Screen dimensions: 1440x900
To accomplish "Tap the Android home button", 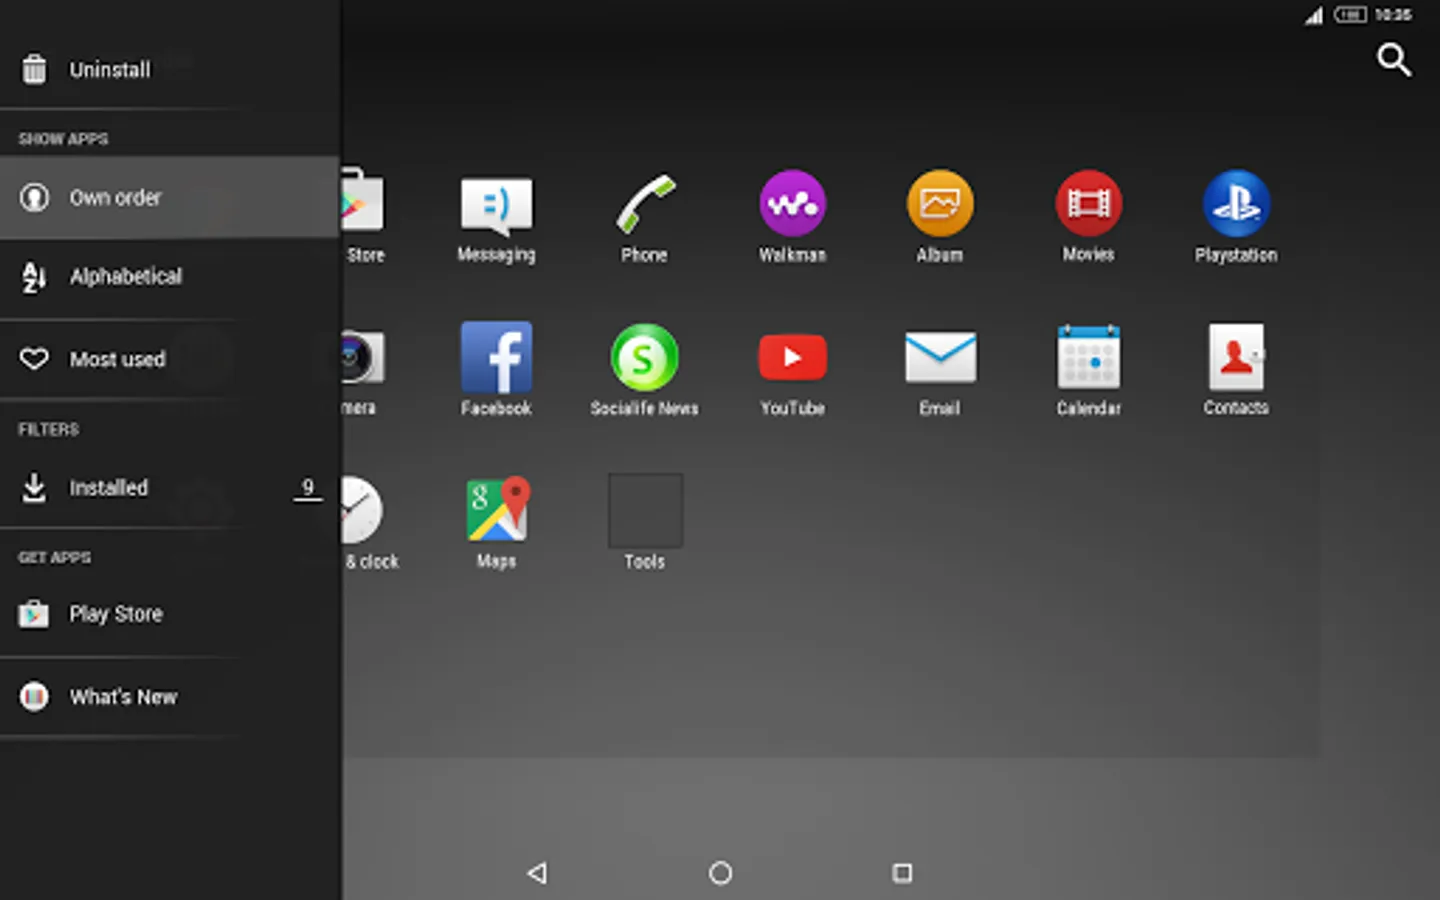I will (720, 873).
